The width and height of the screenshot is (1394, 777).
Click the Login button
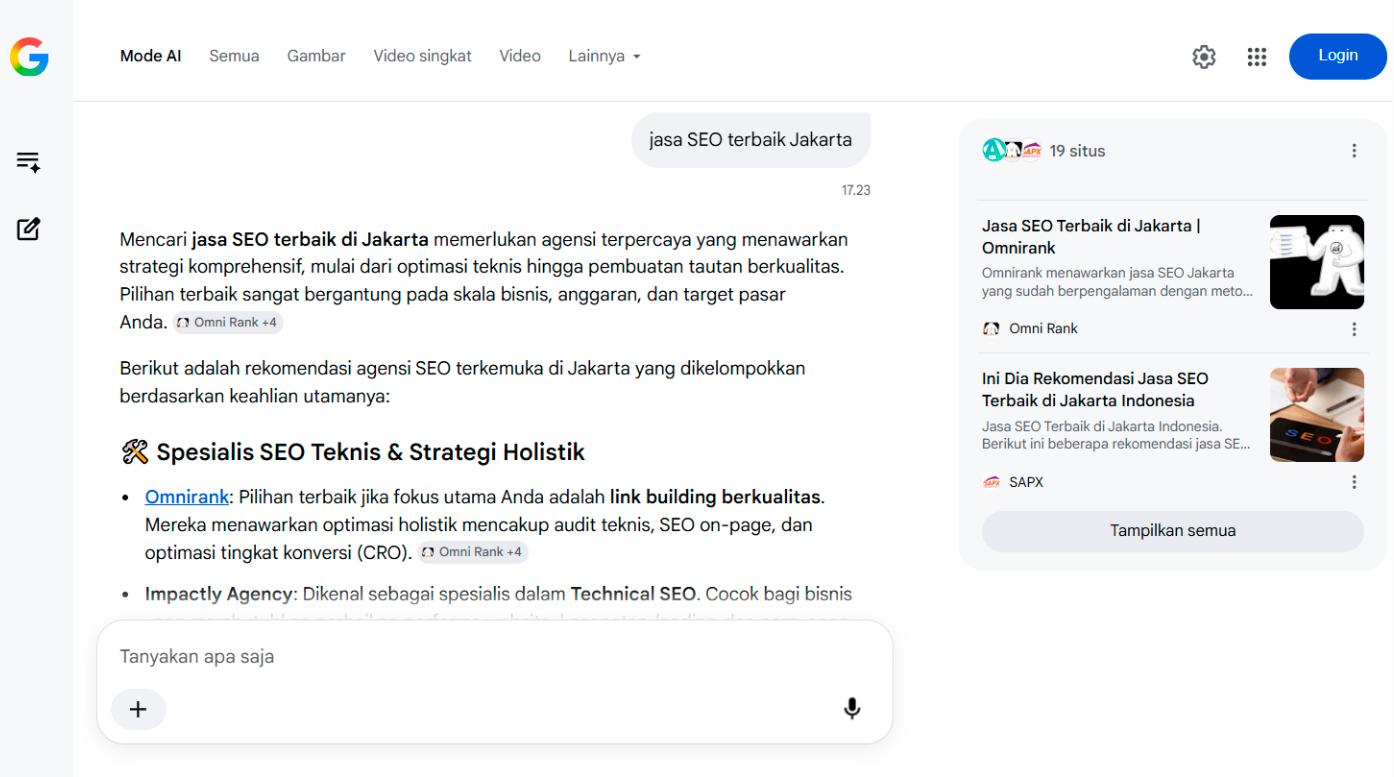[1338, 56]
